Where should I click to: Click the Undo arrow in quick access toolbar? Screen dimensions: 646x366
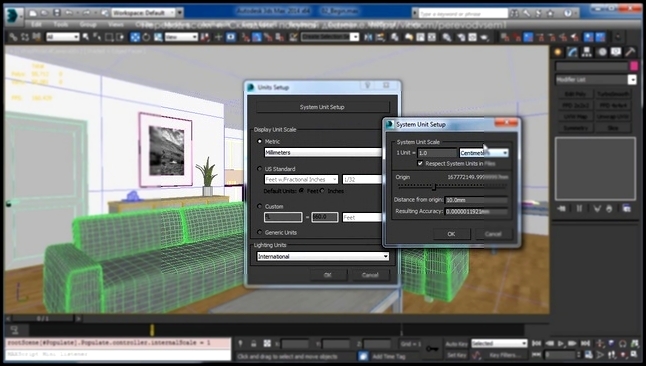pyautogui.click(x=69, y=13)
